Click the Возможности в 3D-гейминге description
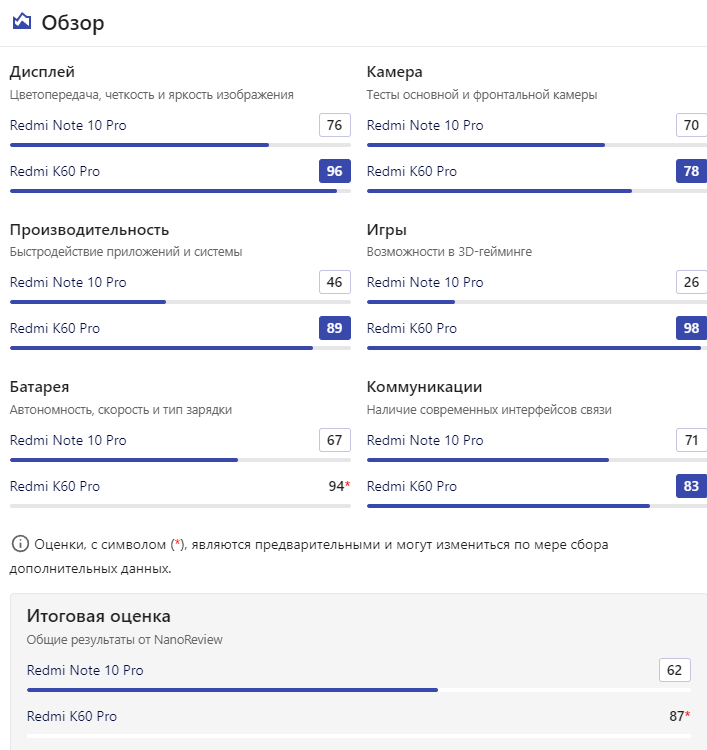The image size is (707, 750). point(449,252)
